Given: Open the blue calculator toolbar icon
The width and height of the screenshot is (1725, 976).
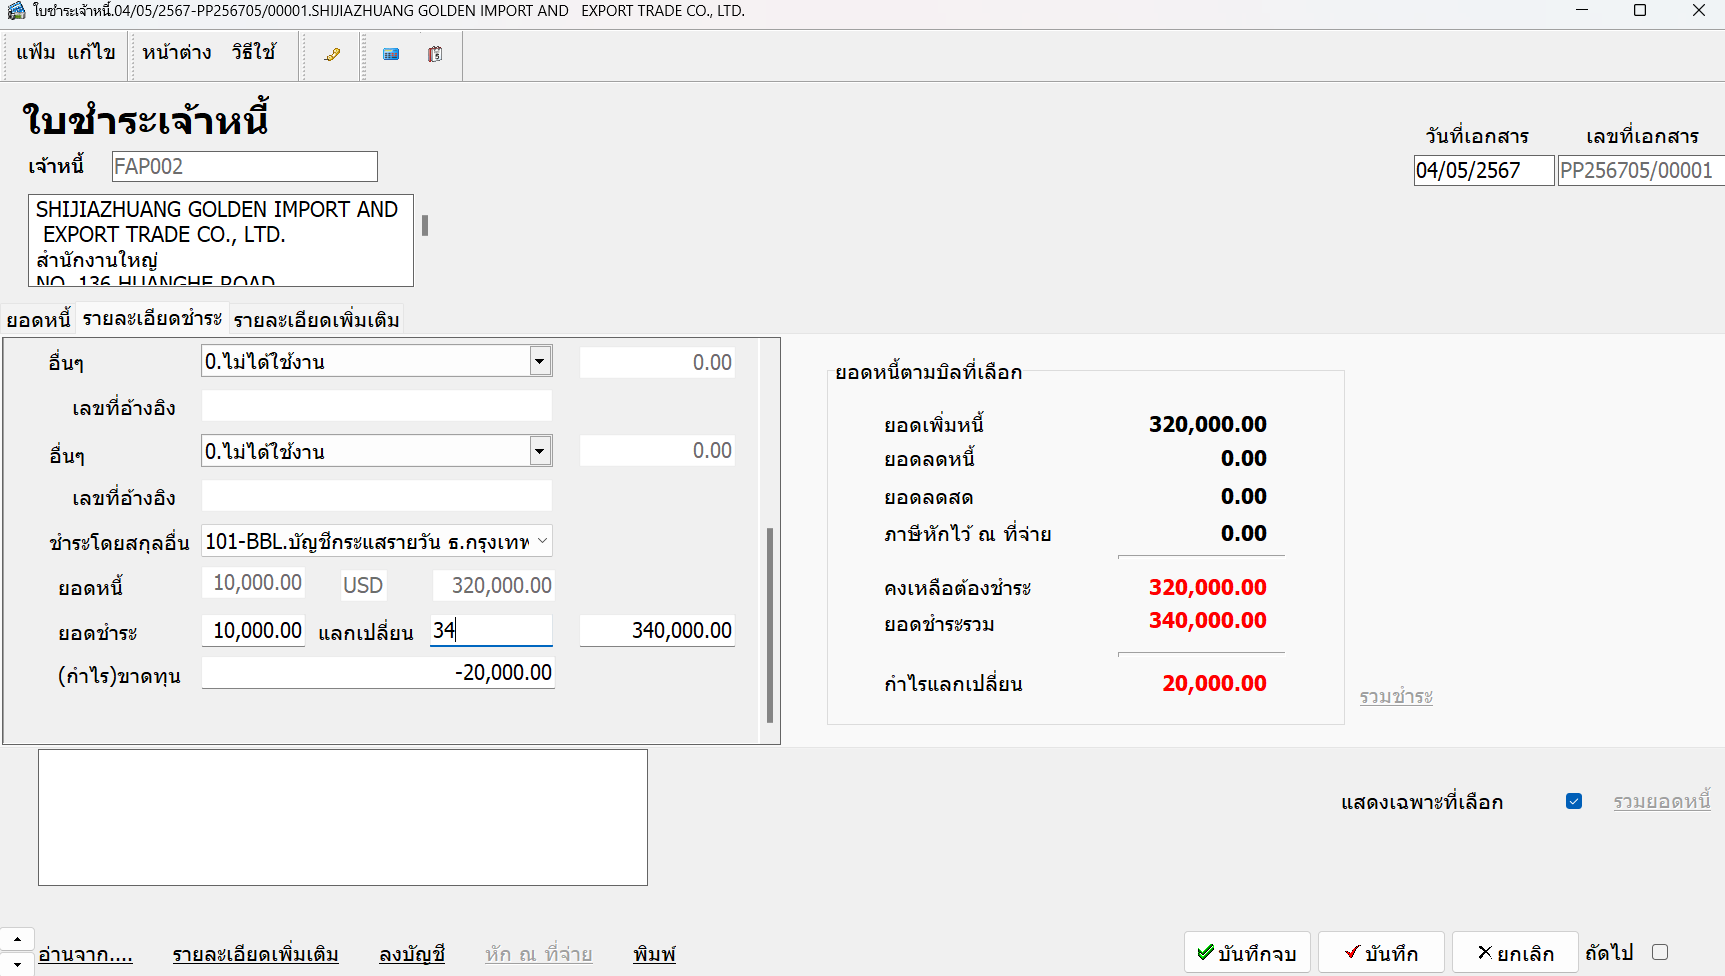Looking at the screenshot, I should click(391, 55).
